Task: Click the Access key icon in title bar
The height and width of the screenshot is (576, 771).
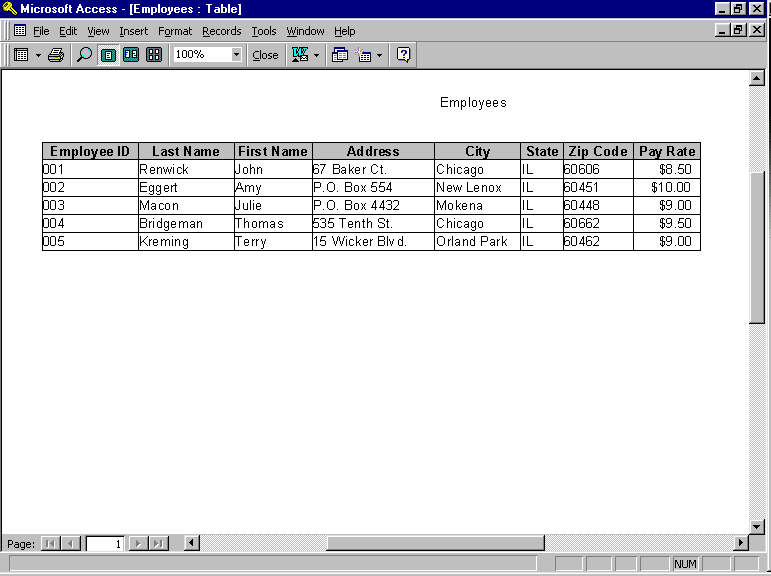Action: click(x=9, y=8)
